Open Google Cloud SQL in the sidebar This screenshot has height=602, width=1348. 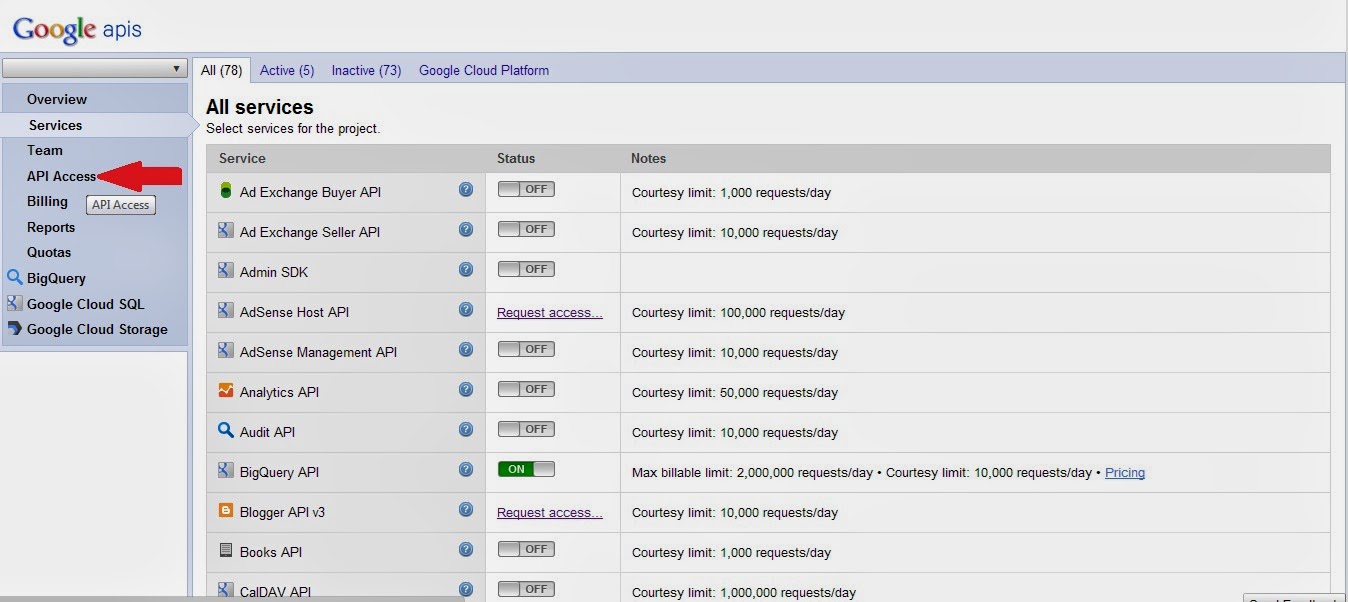[86, 304]
